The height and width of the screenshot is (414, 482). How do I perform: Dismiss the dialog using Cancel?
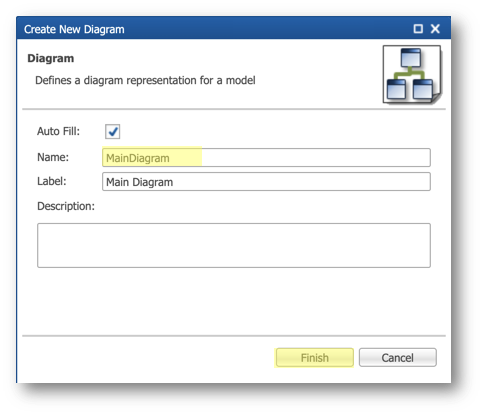click(397, 358)
